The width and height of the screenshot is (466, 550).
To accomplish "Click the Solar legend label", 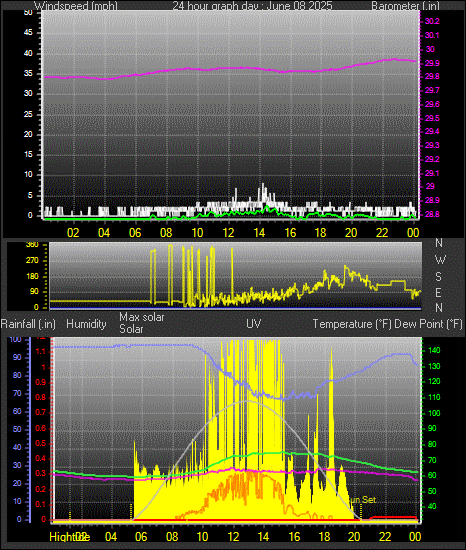I will tap(131, 329).
